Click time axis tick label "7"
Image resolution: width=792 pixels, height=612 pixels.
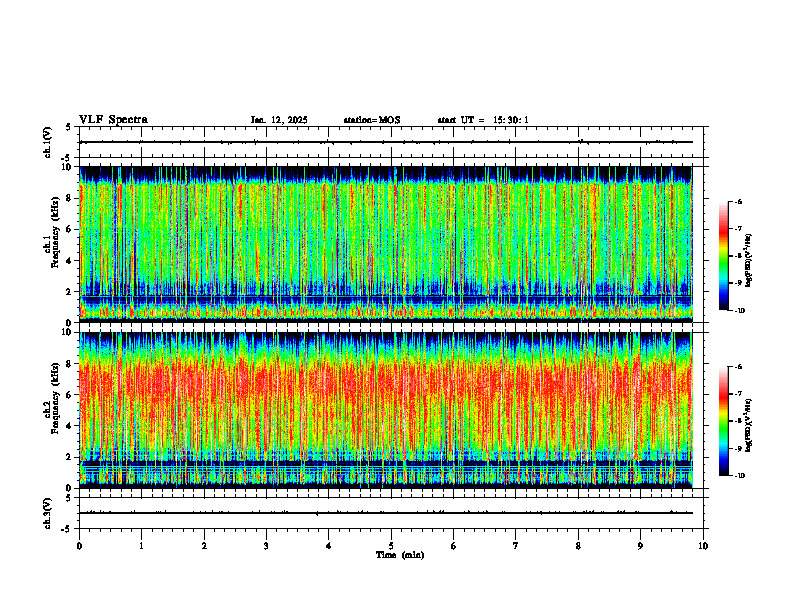coord(516,546)
